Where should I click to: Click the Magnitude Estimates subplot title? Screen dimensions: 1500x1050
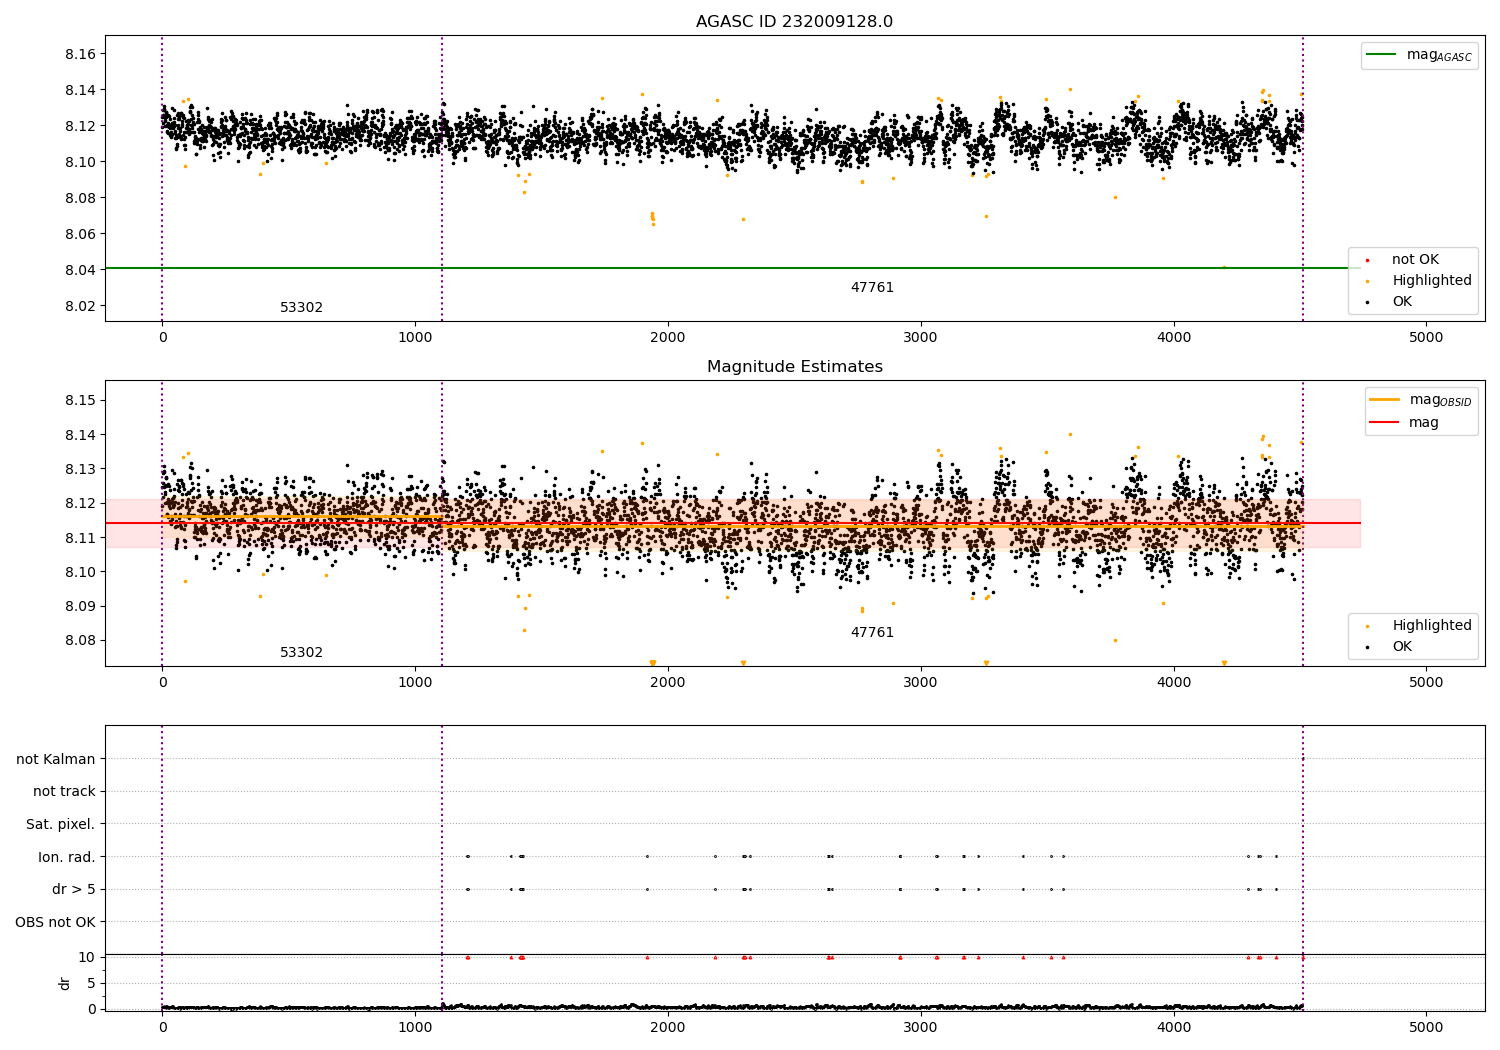[794, 367]
